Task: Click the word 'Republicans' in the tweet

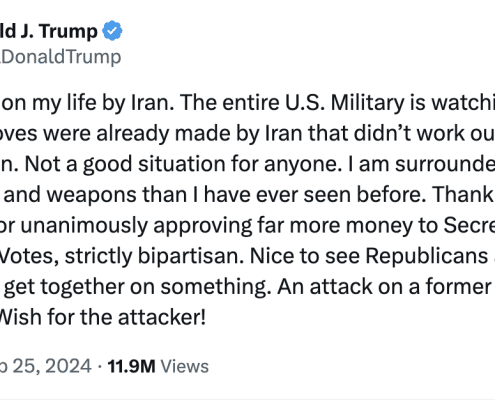Action: click(x=426, y=257)
